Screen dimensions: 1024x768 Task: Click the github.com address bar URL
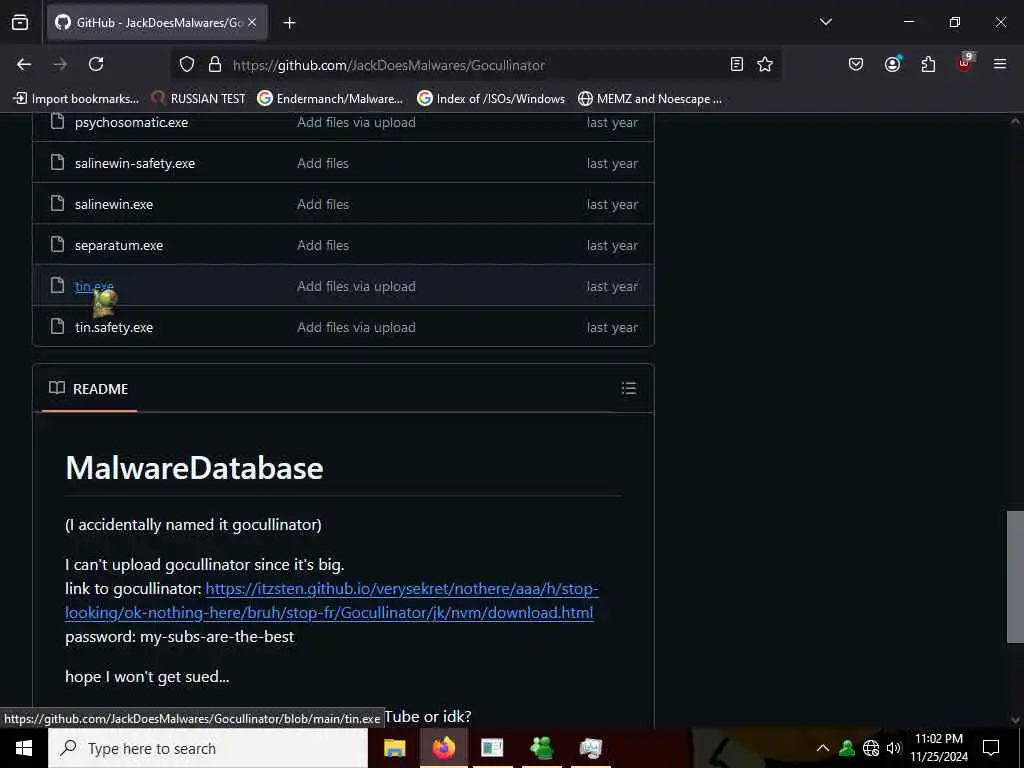389,65
